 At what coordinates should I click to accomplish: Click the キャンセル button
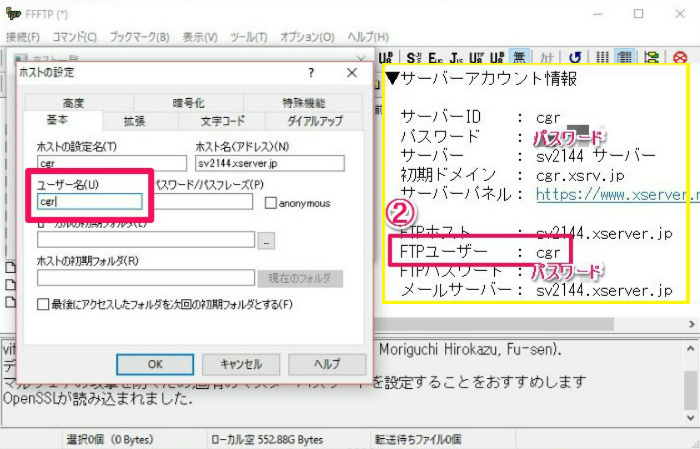tap(241, 364)
